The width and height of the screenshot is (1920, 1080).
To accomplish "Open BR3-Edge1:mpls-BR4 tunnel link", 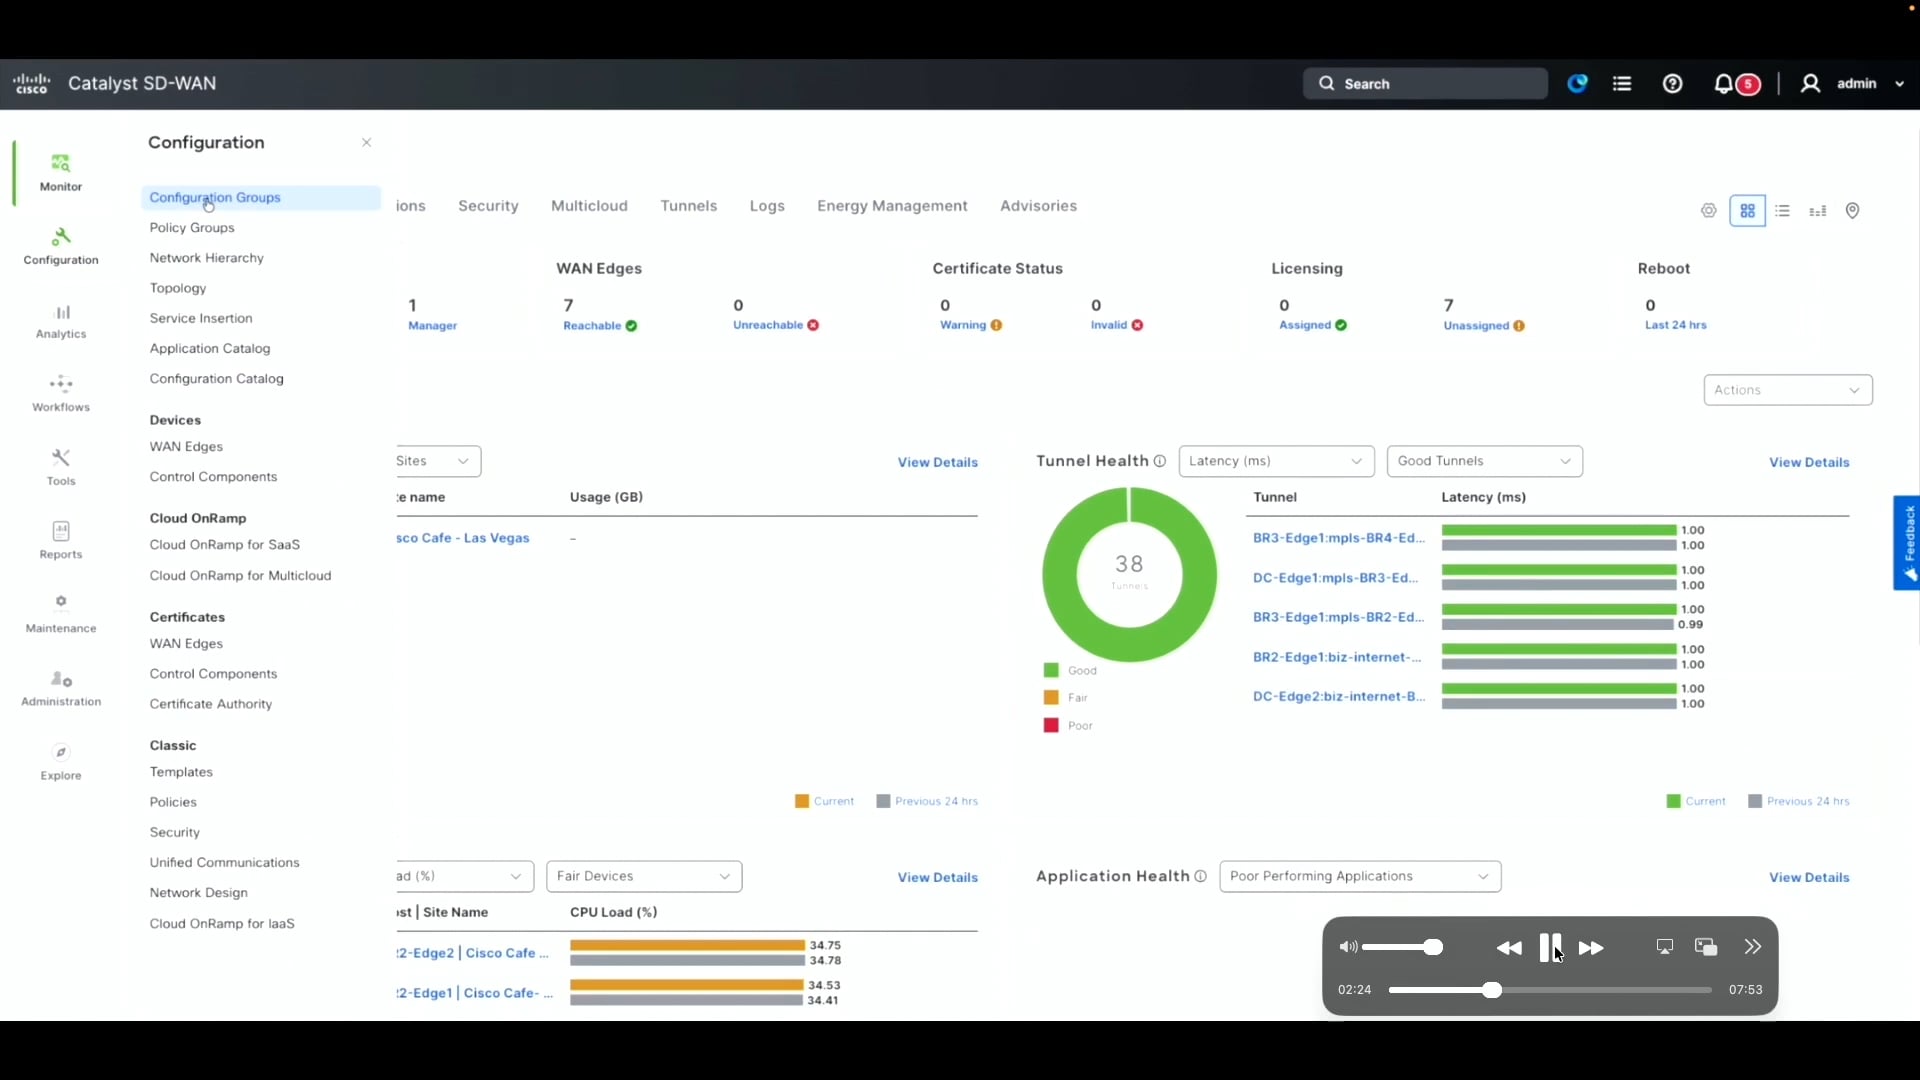I will pos(1339,538).
